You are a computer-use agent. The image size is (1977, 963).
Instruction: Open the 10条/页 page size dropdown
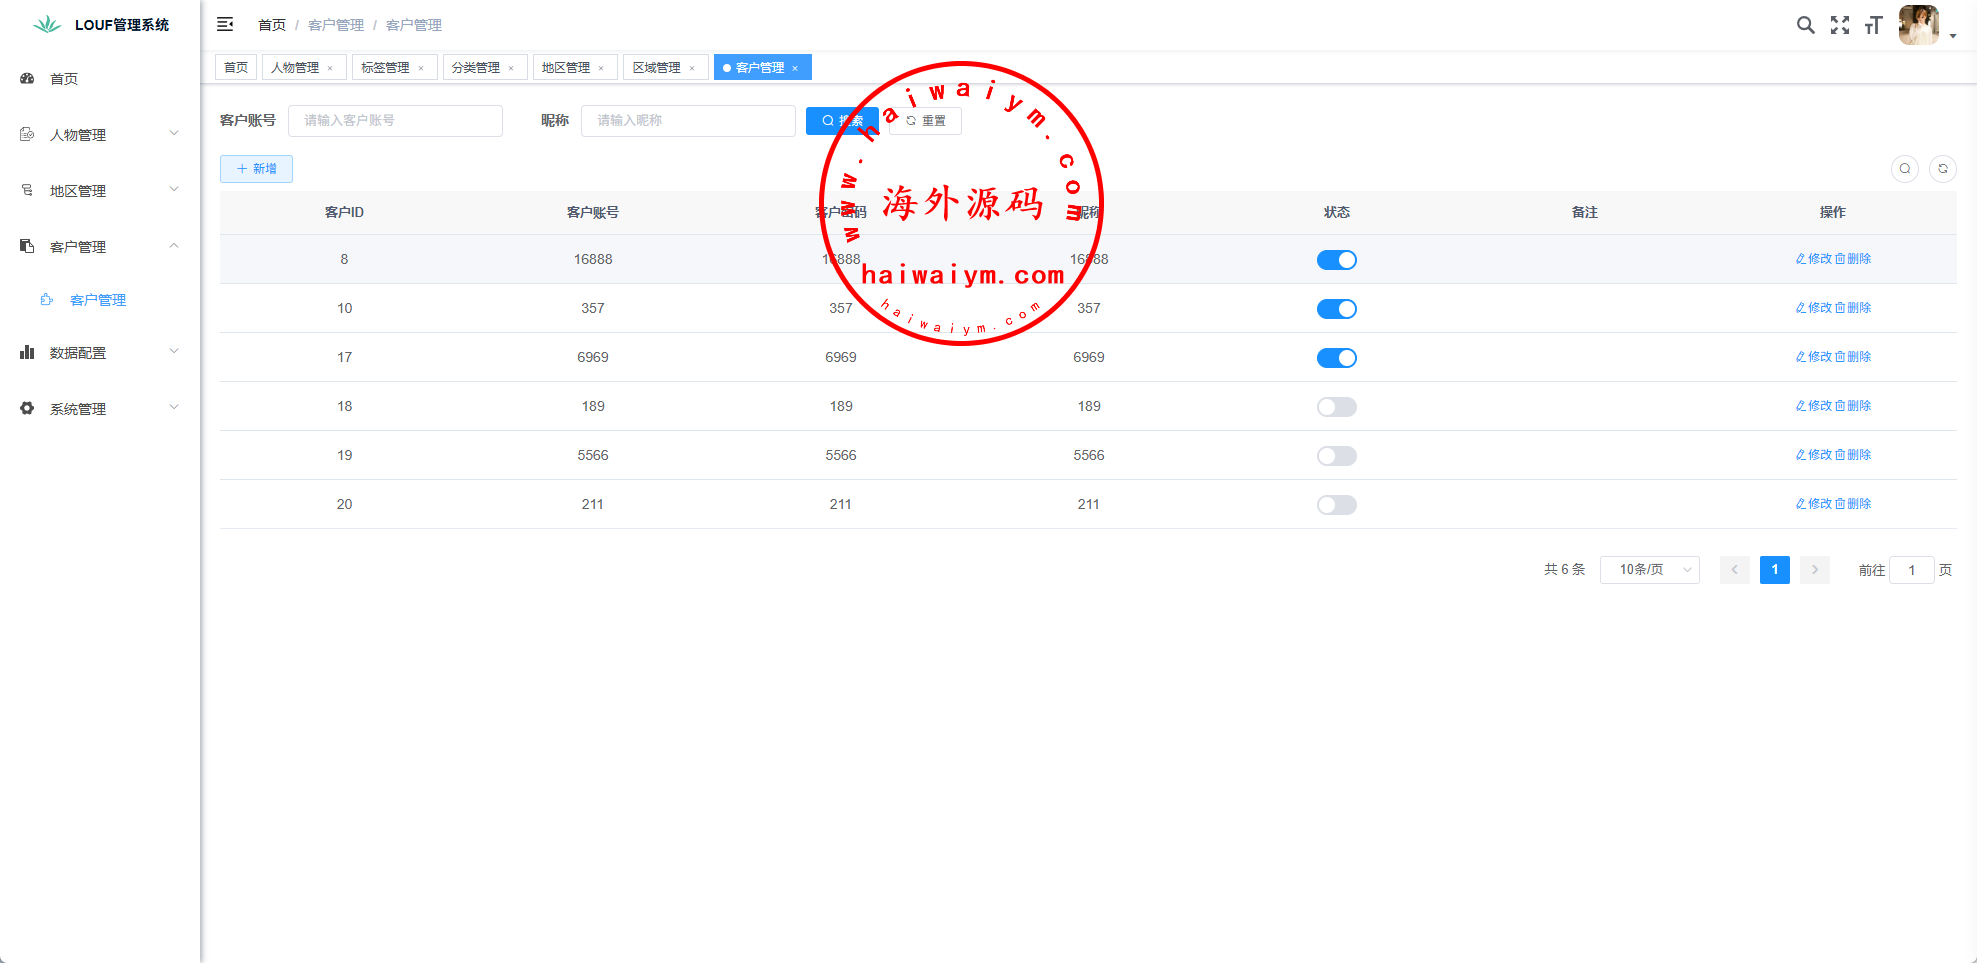click(x=1649, y=570)
